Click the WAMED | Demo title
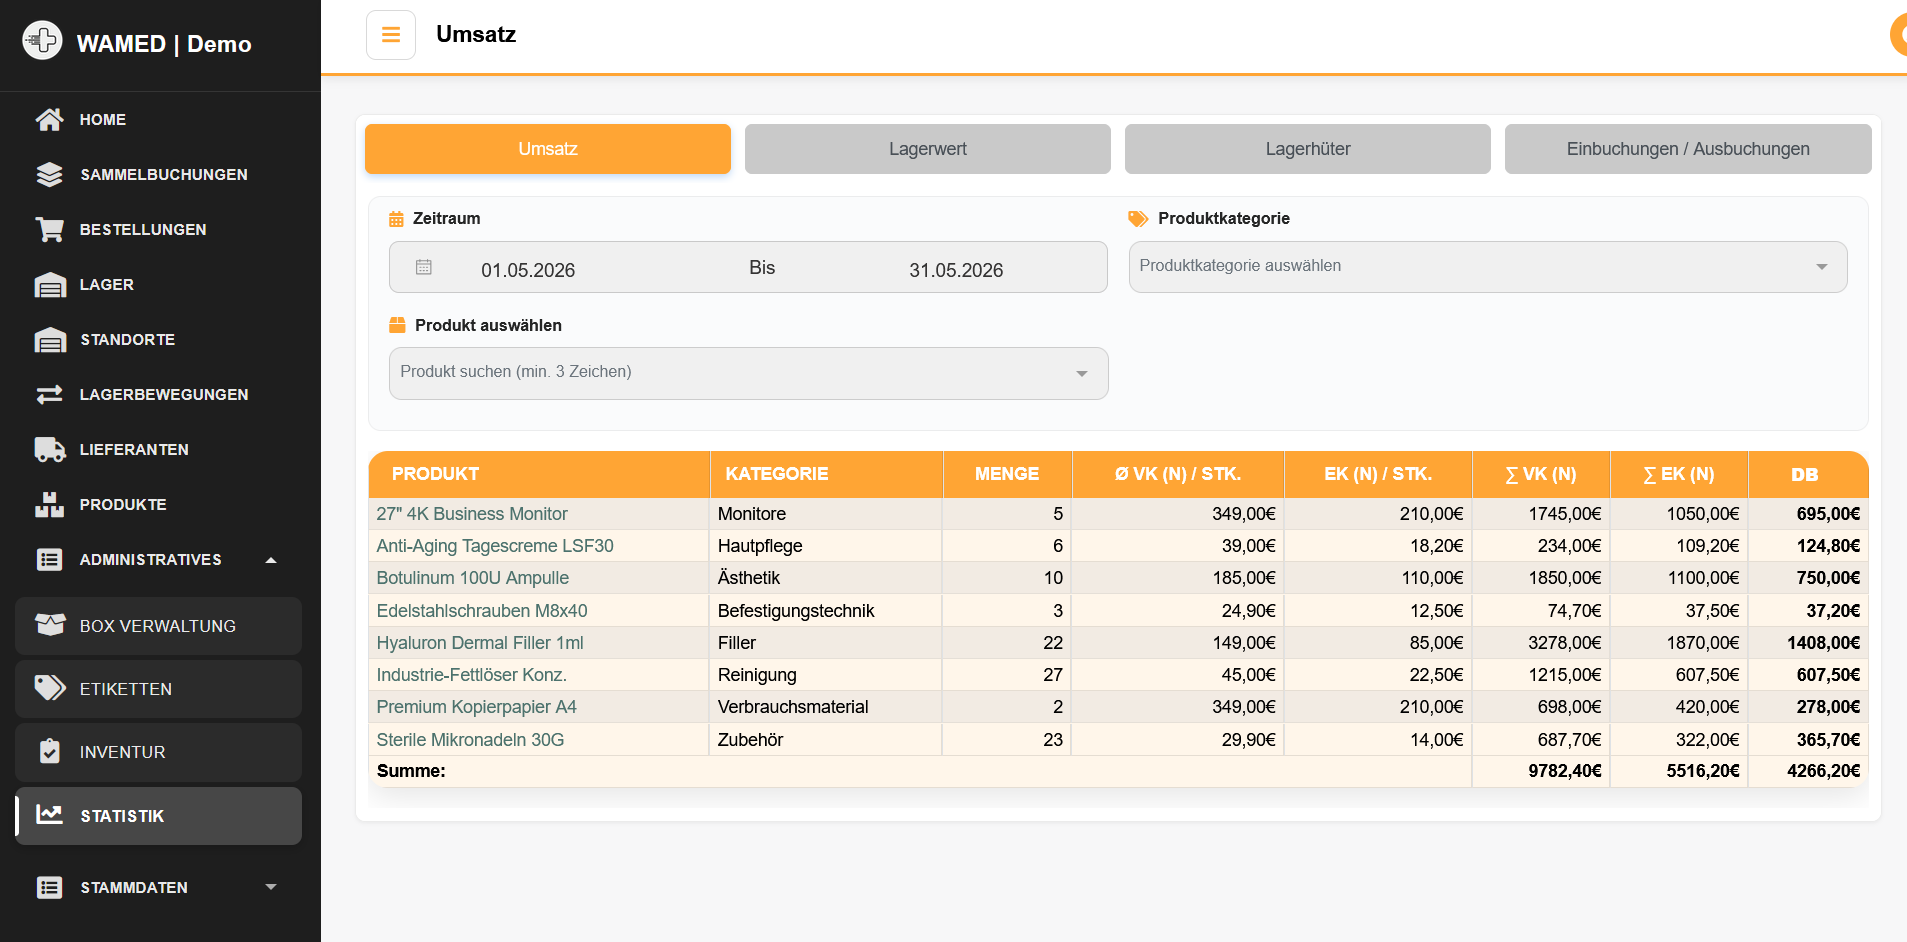 (x=164, y=44)
